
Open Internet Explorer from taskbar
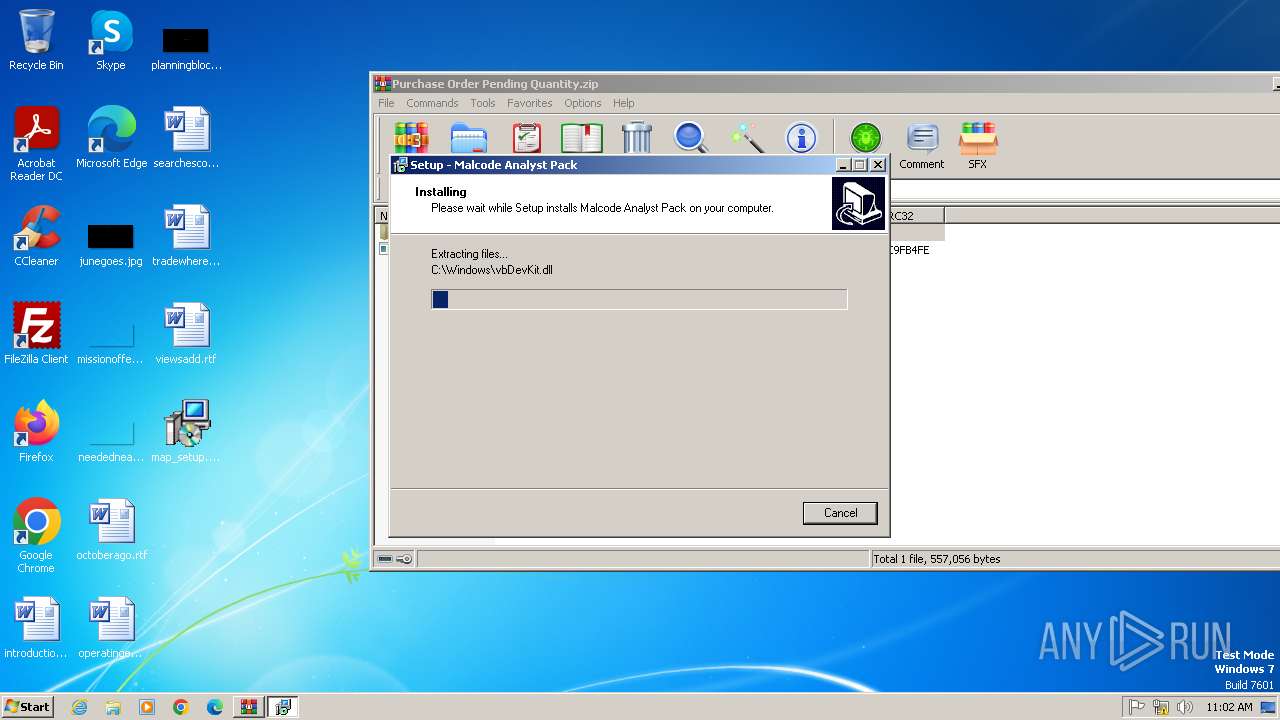[x=79, y=707]
